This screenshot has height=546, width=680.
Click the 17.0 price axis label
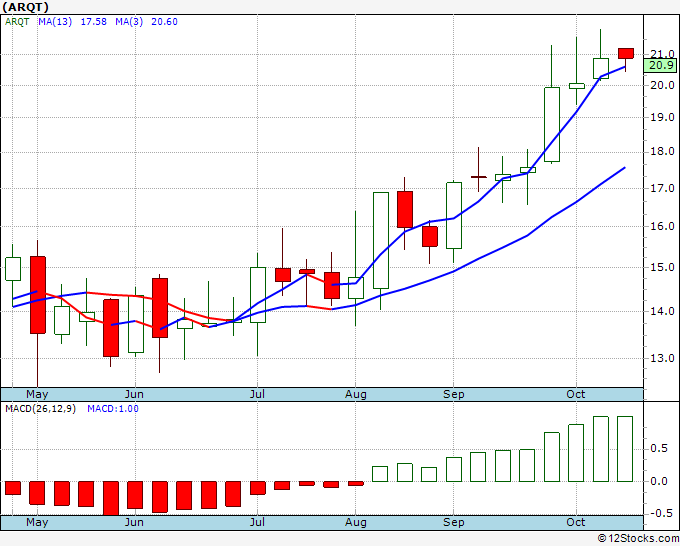click(662, 188)
